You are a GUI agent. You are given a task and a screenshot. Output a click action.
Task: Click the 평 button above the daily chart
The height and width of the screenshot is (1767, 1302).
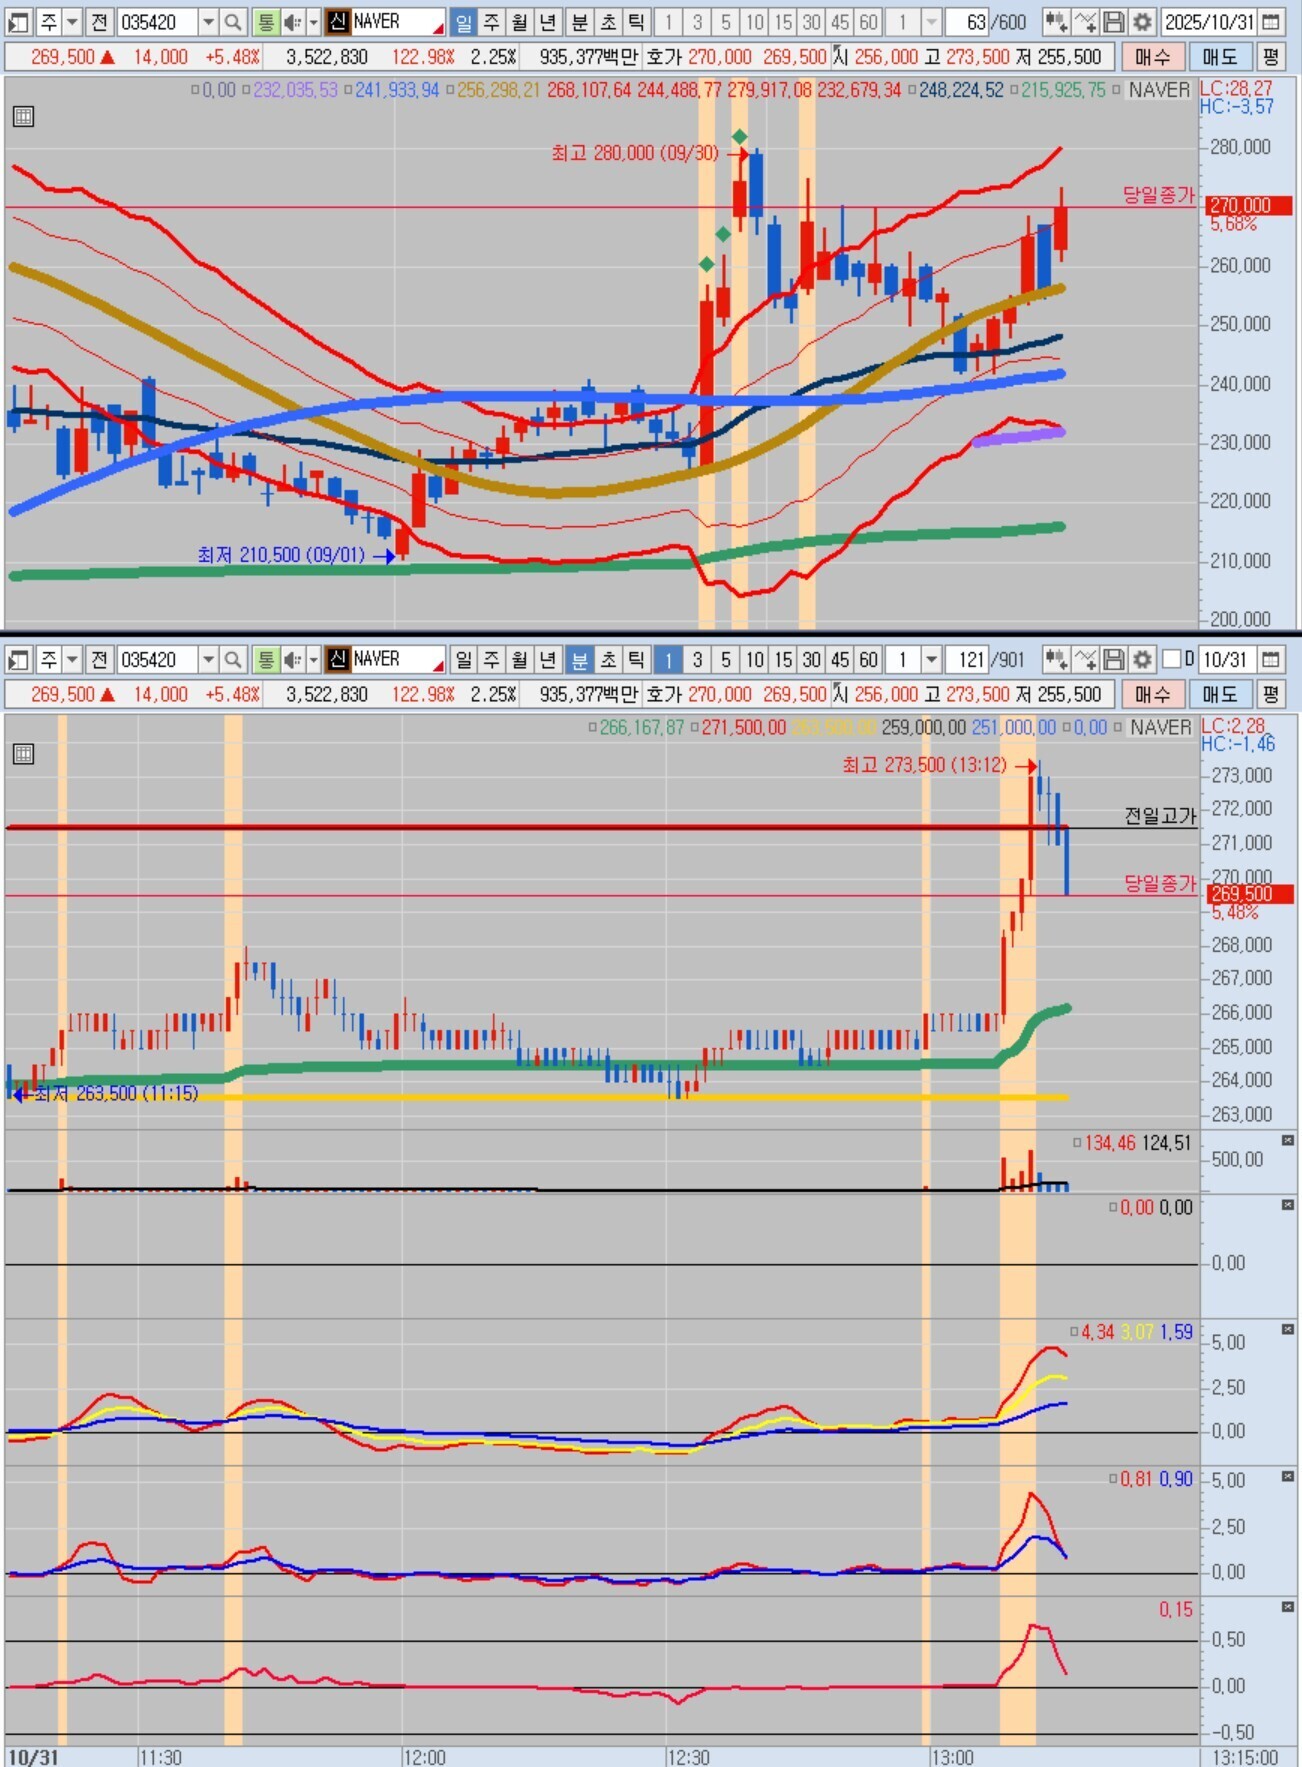pyautogui.click(x=1270, y=57)
